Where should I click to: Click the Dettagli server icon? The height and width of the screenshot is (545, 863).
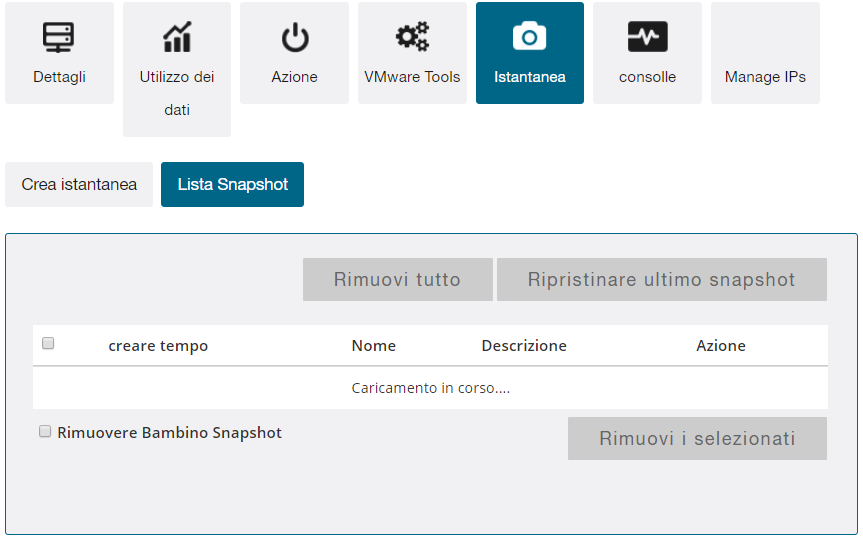coord(59,38)
